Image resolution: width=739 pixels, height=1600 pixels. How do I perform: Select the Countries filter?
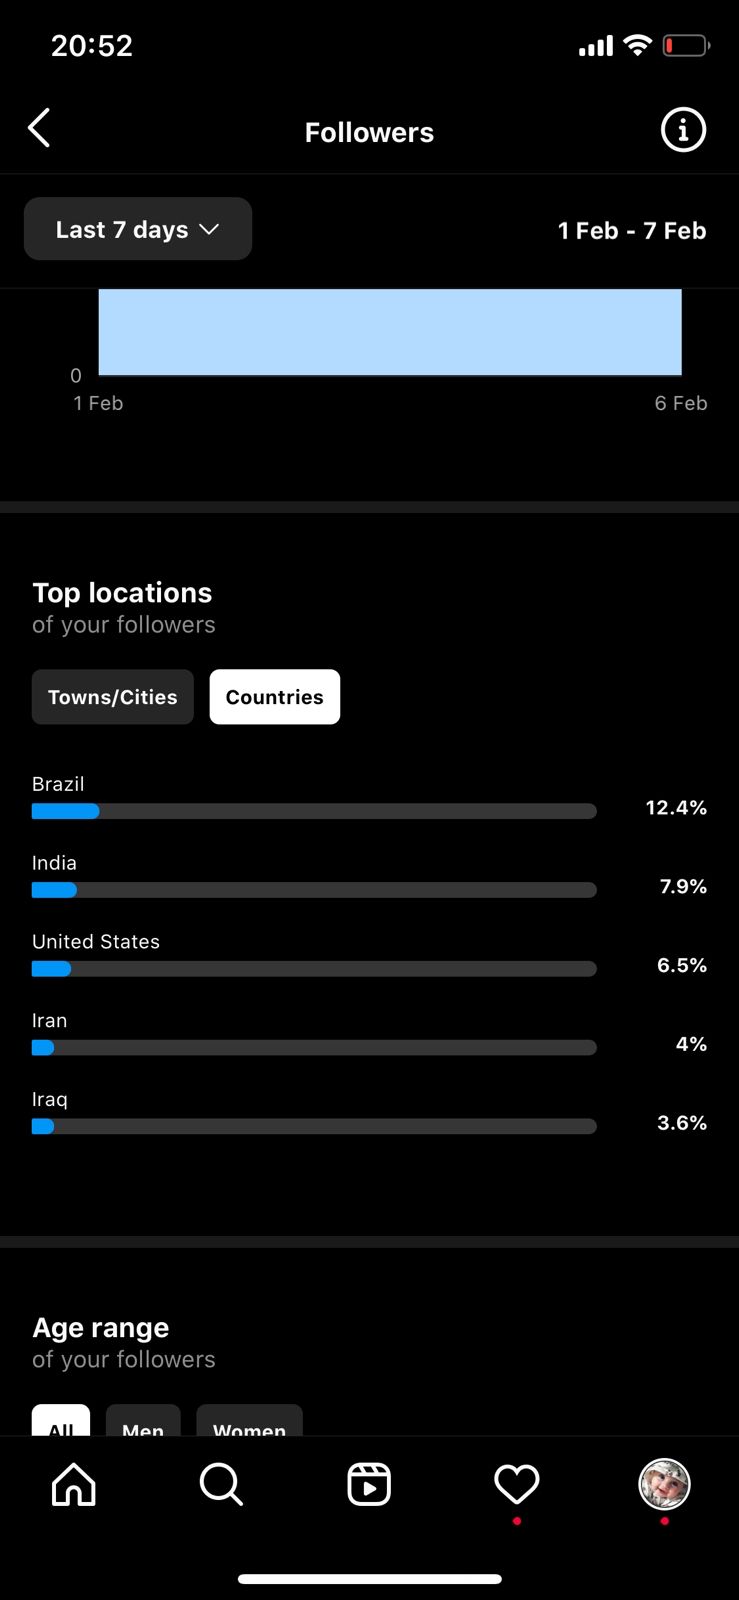[x=275, y=697]
